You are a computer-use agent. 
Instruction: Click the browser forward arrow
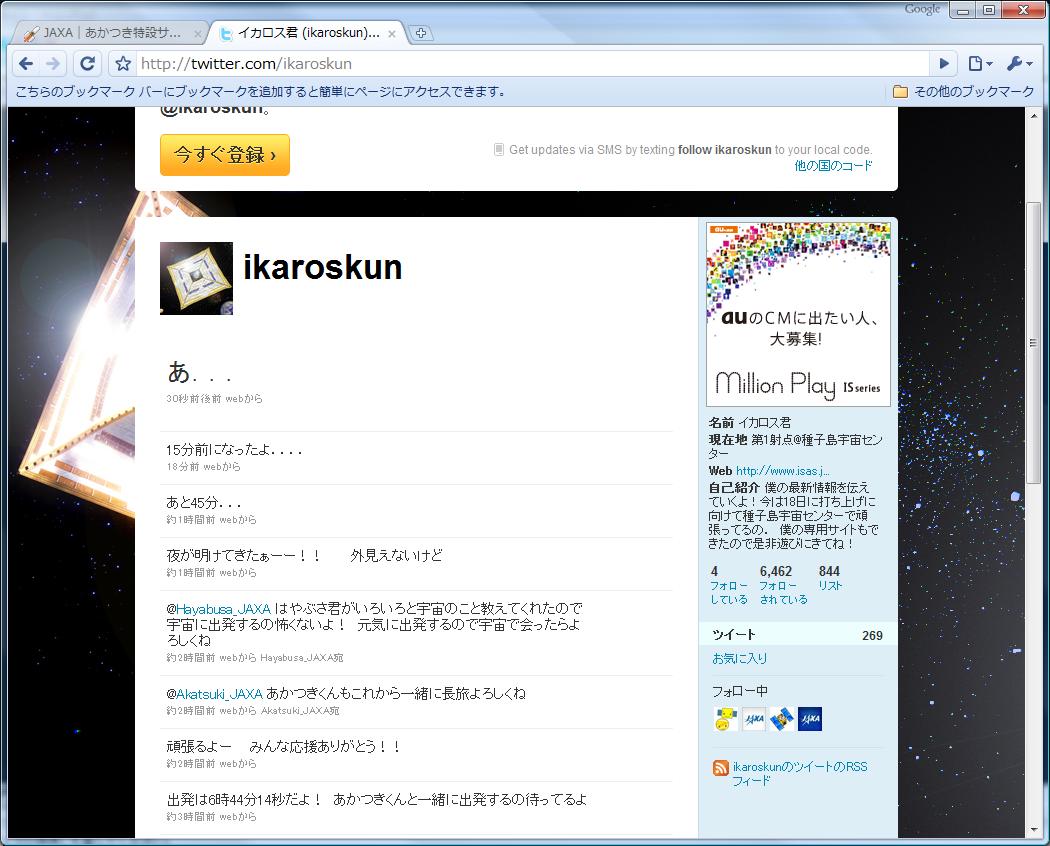click(53, 64)
